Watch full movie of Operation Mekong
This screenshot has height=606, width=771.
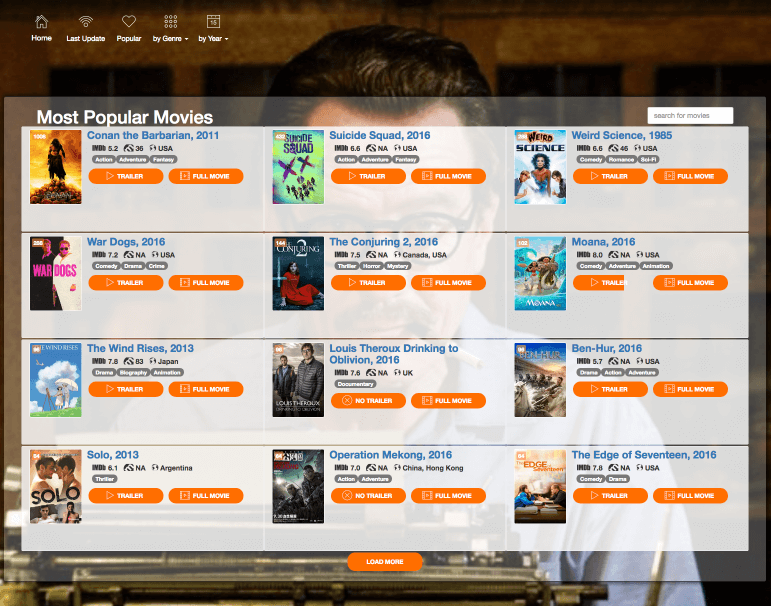coord(448,496)
